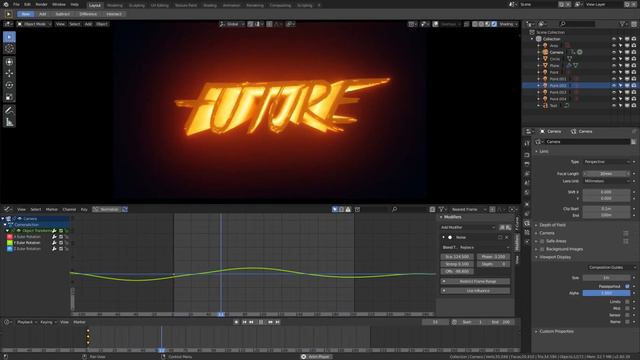This screenshot has height=360, width=640.
Task: Enable the Name checkbox
Action: coord(627,322)
